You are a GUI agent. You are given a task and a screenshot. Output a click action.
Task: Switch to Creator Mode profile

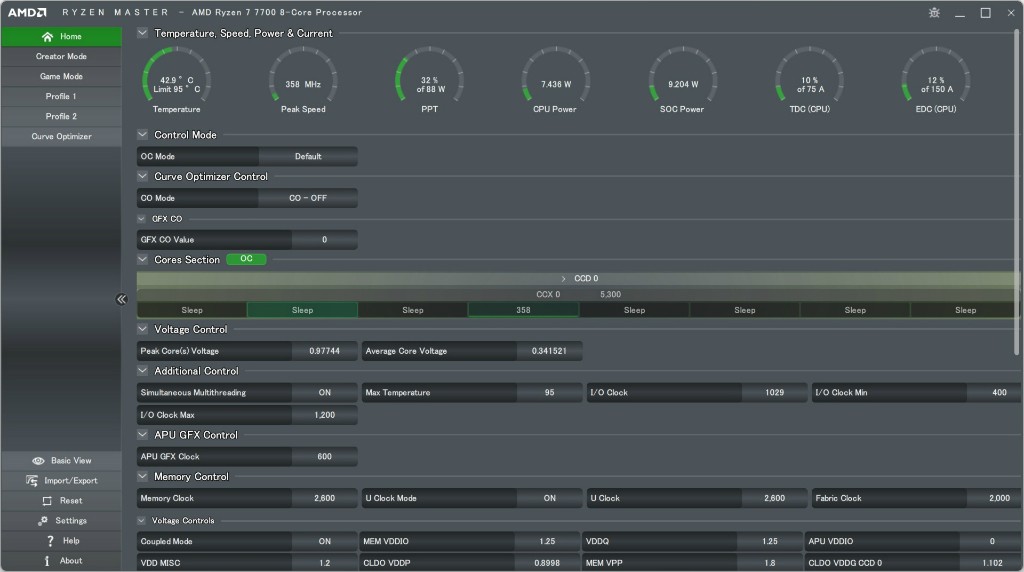coord(61,57)
